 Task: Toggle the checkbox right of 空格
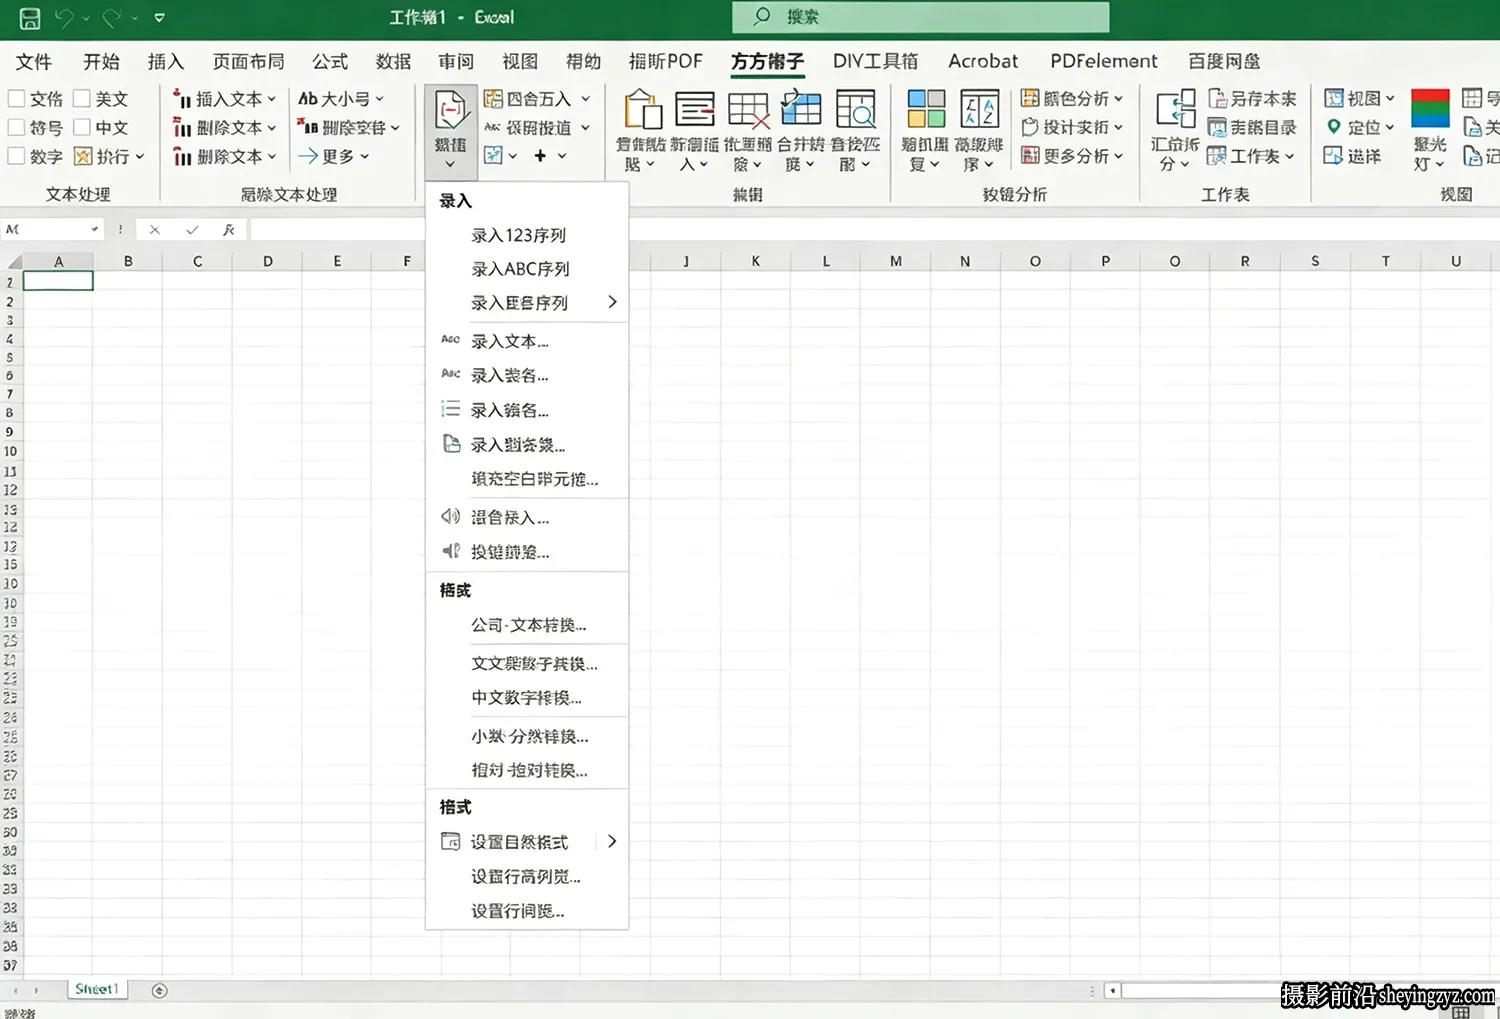82,98
